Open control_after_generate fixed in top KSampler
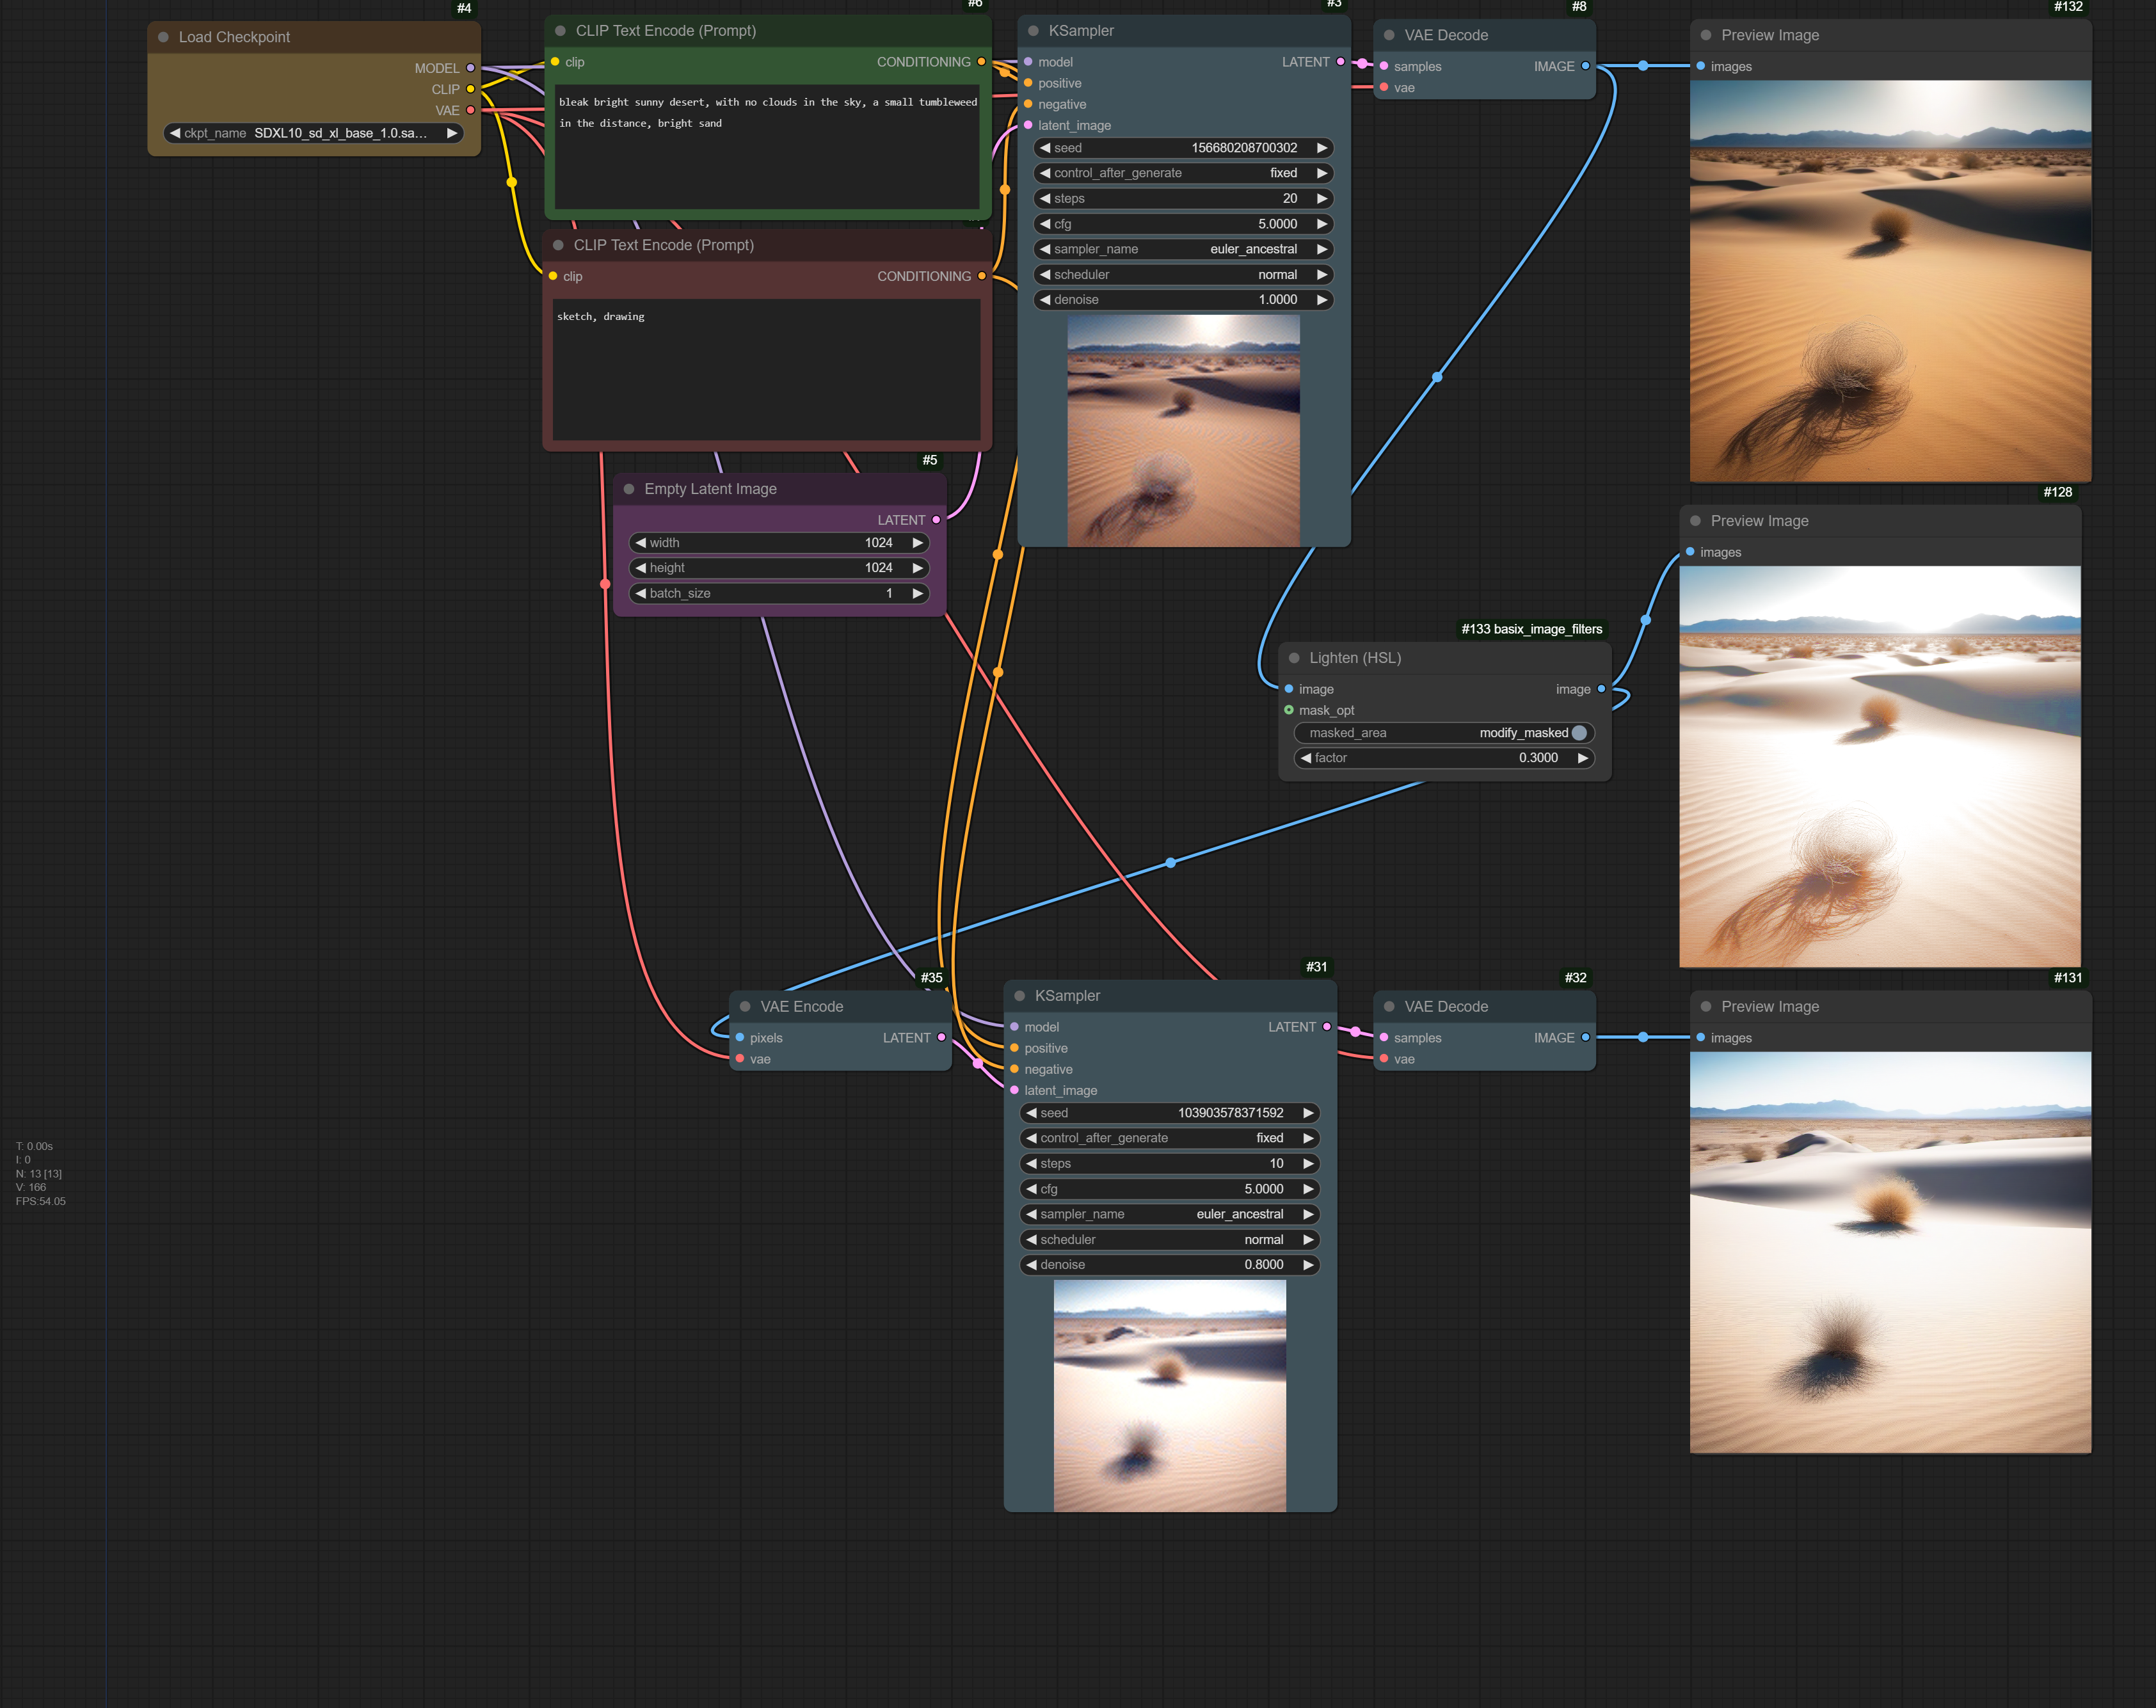This screenshot has height=1708, width=2156. click(1183, 173)
